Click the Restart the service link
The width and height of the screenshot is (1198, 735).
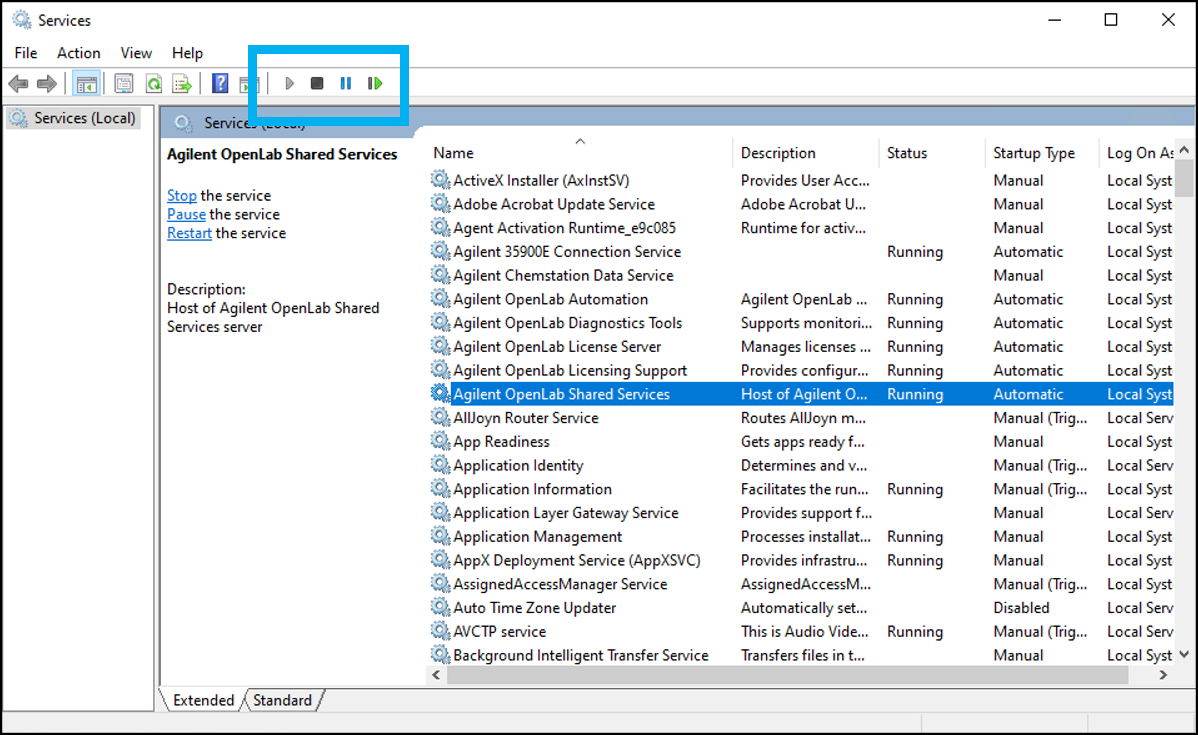point(189,233)
